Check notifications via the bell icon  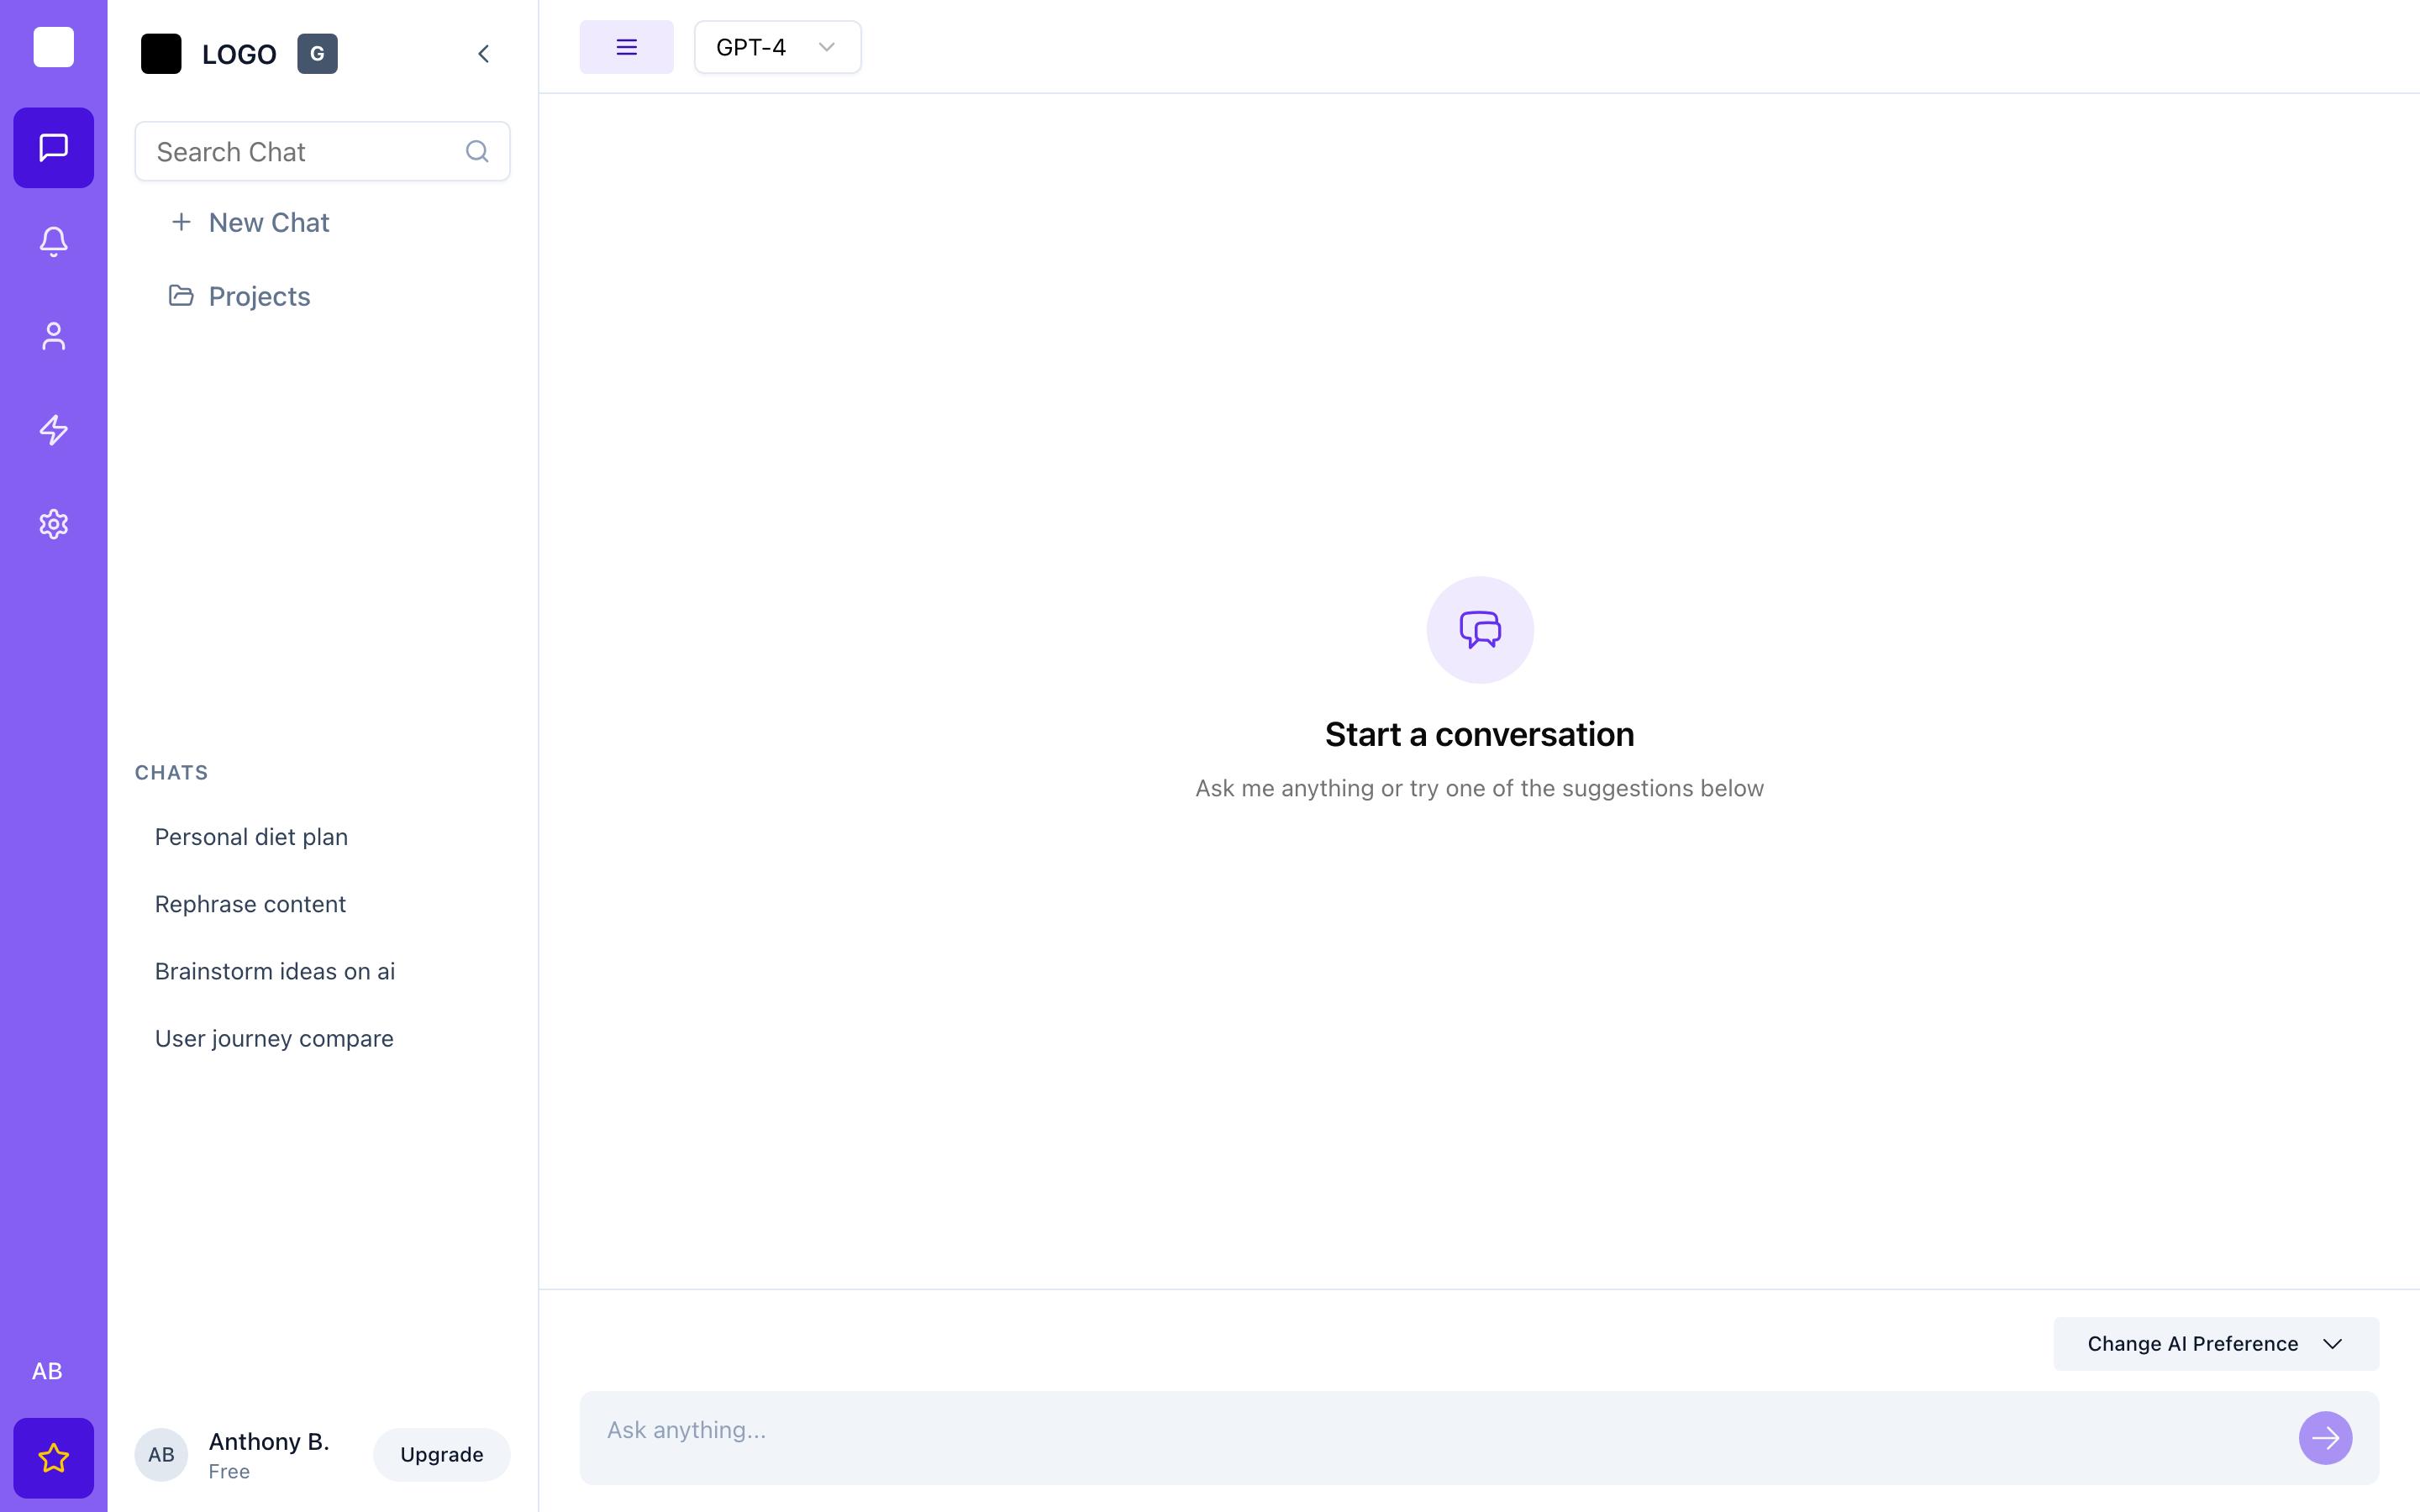click(53, 241)
